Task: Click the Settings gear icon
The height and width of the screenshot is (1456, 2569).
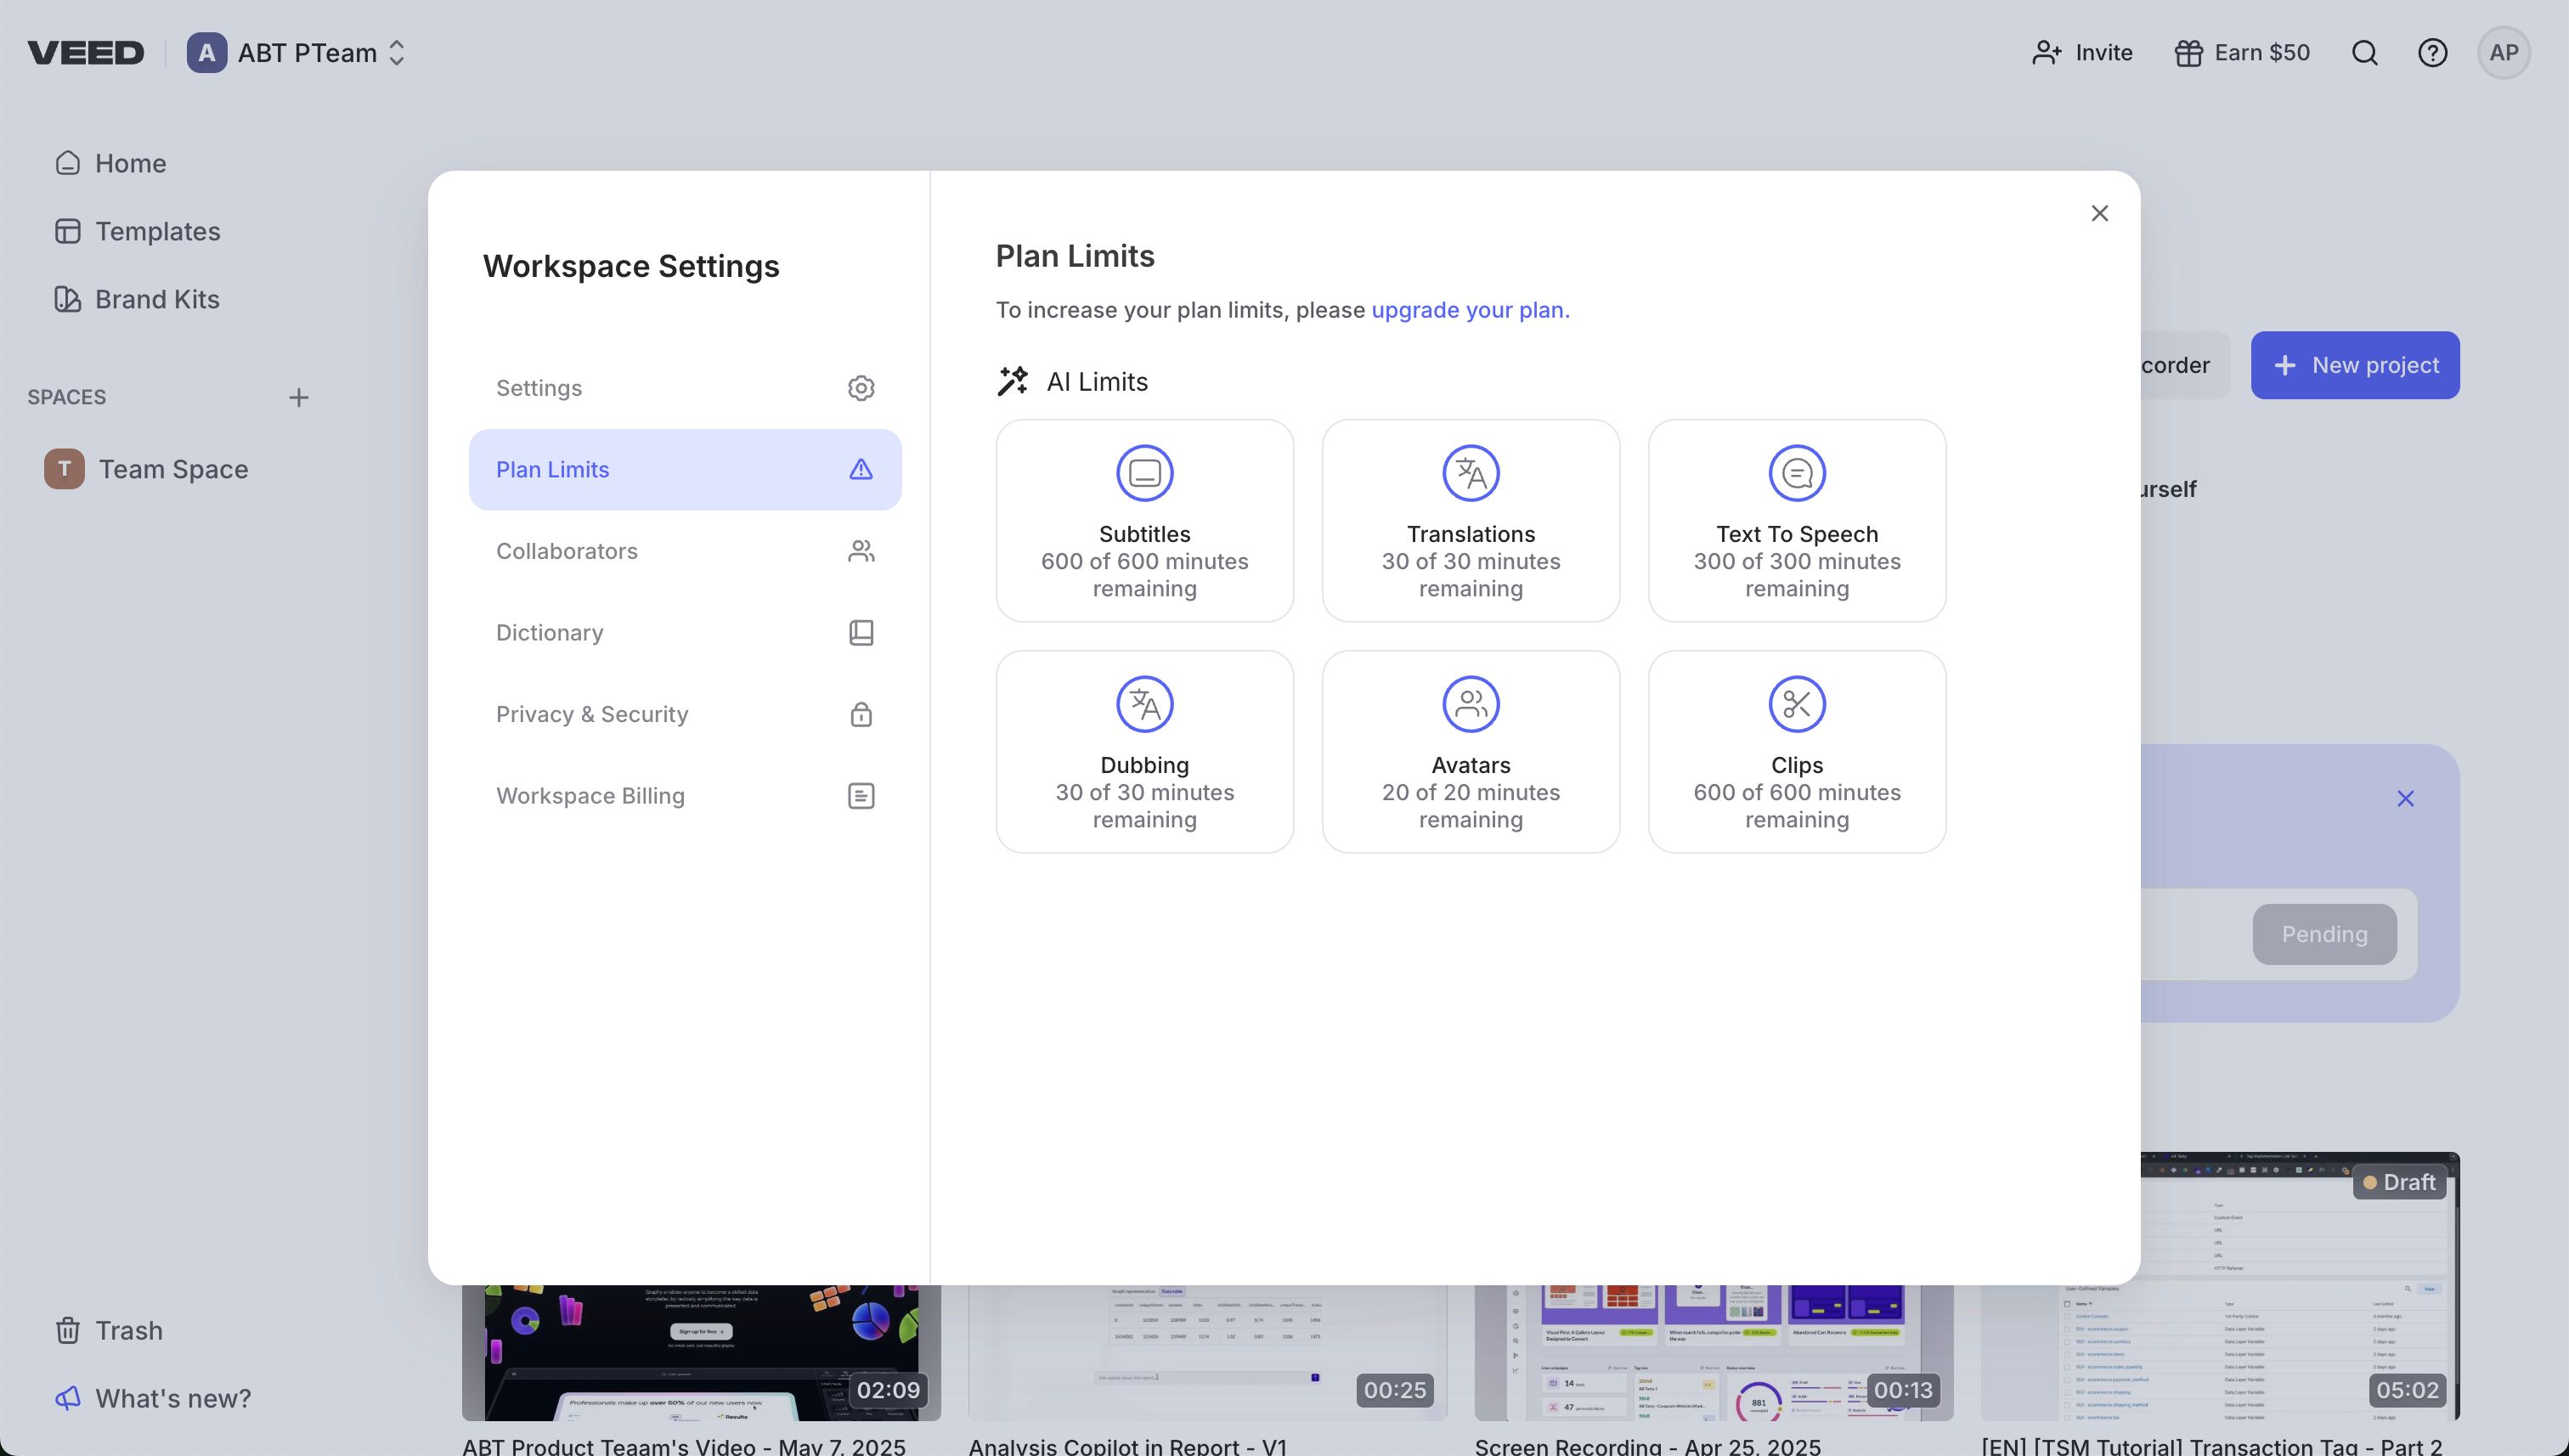Action: click(x=861, y=388)
